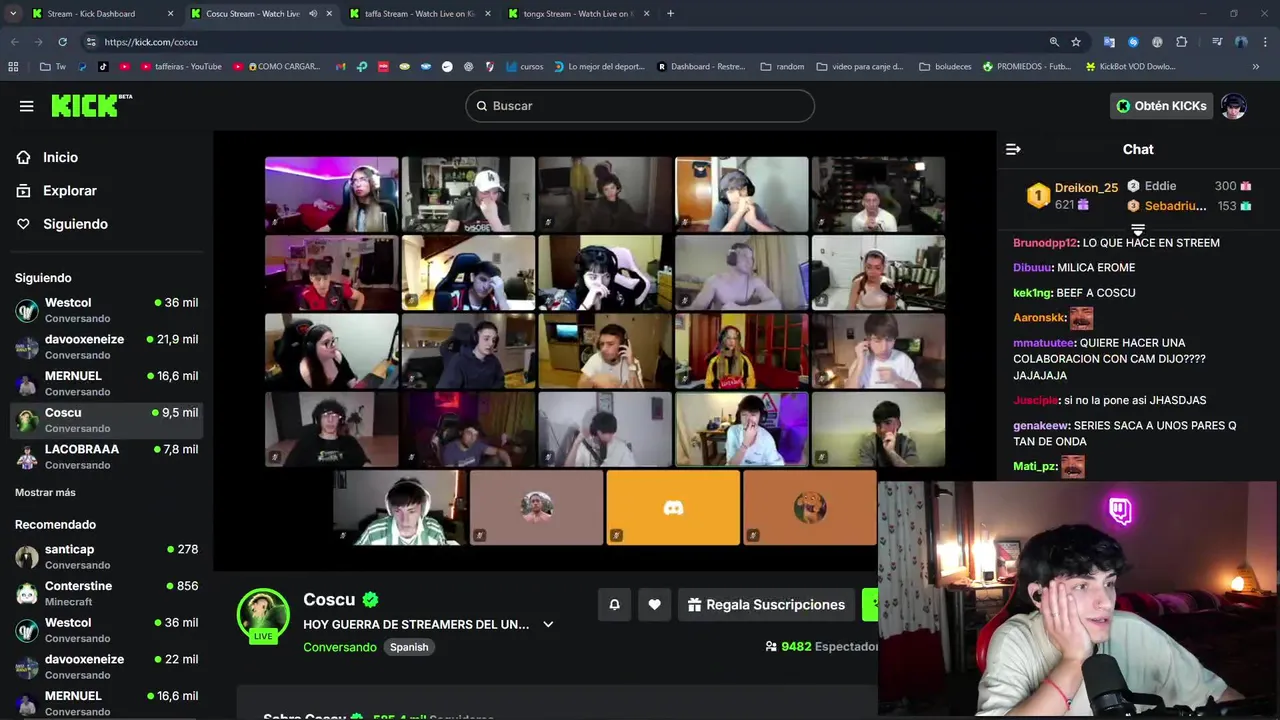The image size is (1280, 720).
Task: Click the Spanish language tag
Action: pos(409,647)
